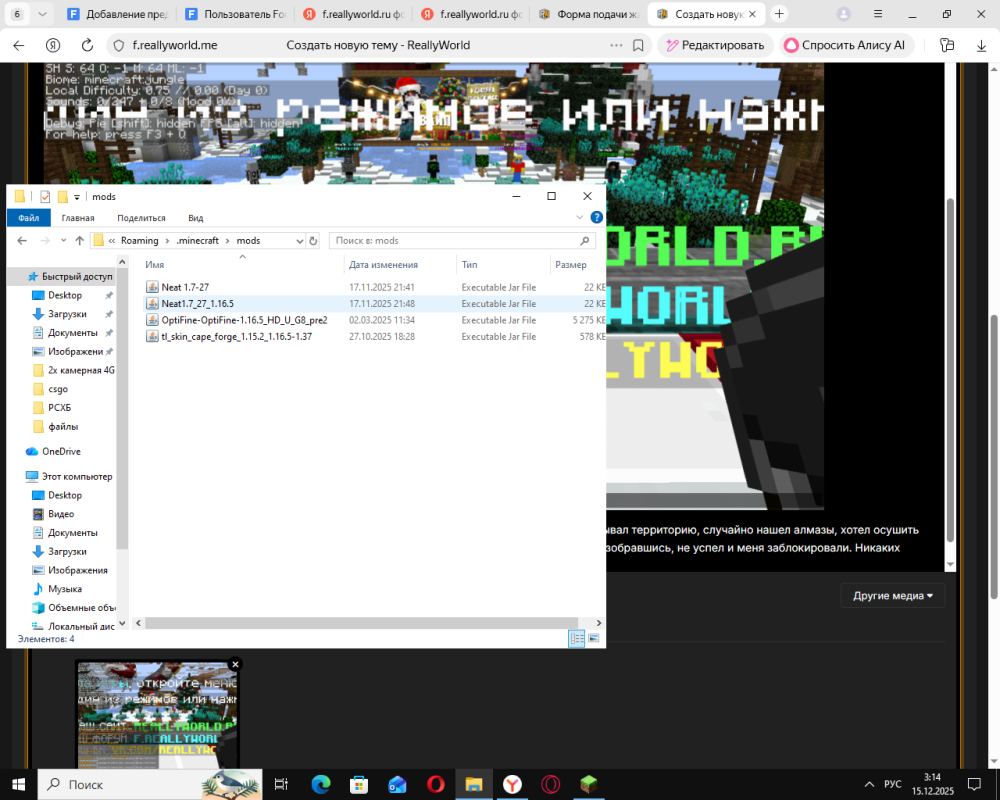Show hidden tray icons chevron
This screenshot has width=1000, height=800.
tap(869, 784)
